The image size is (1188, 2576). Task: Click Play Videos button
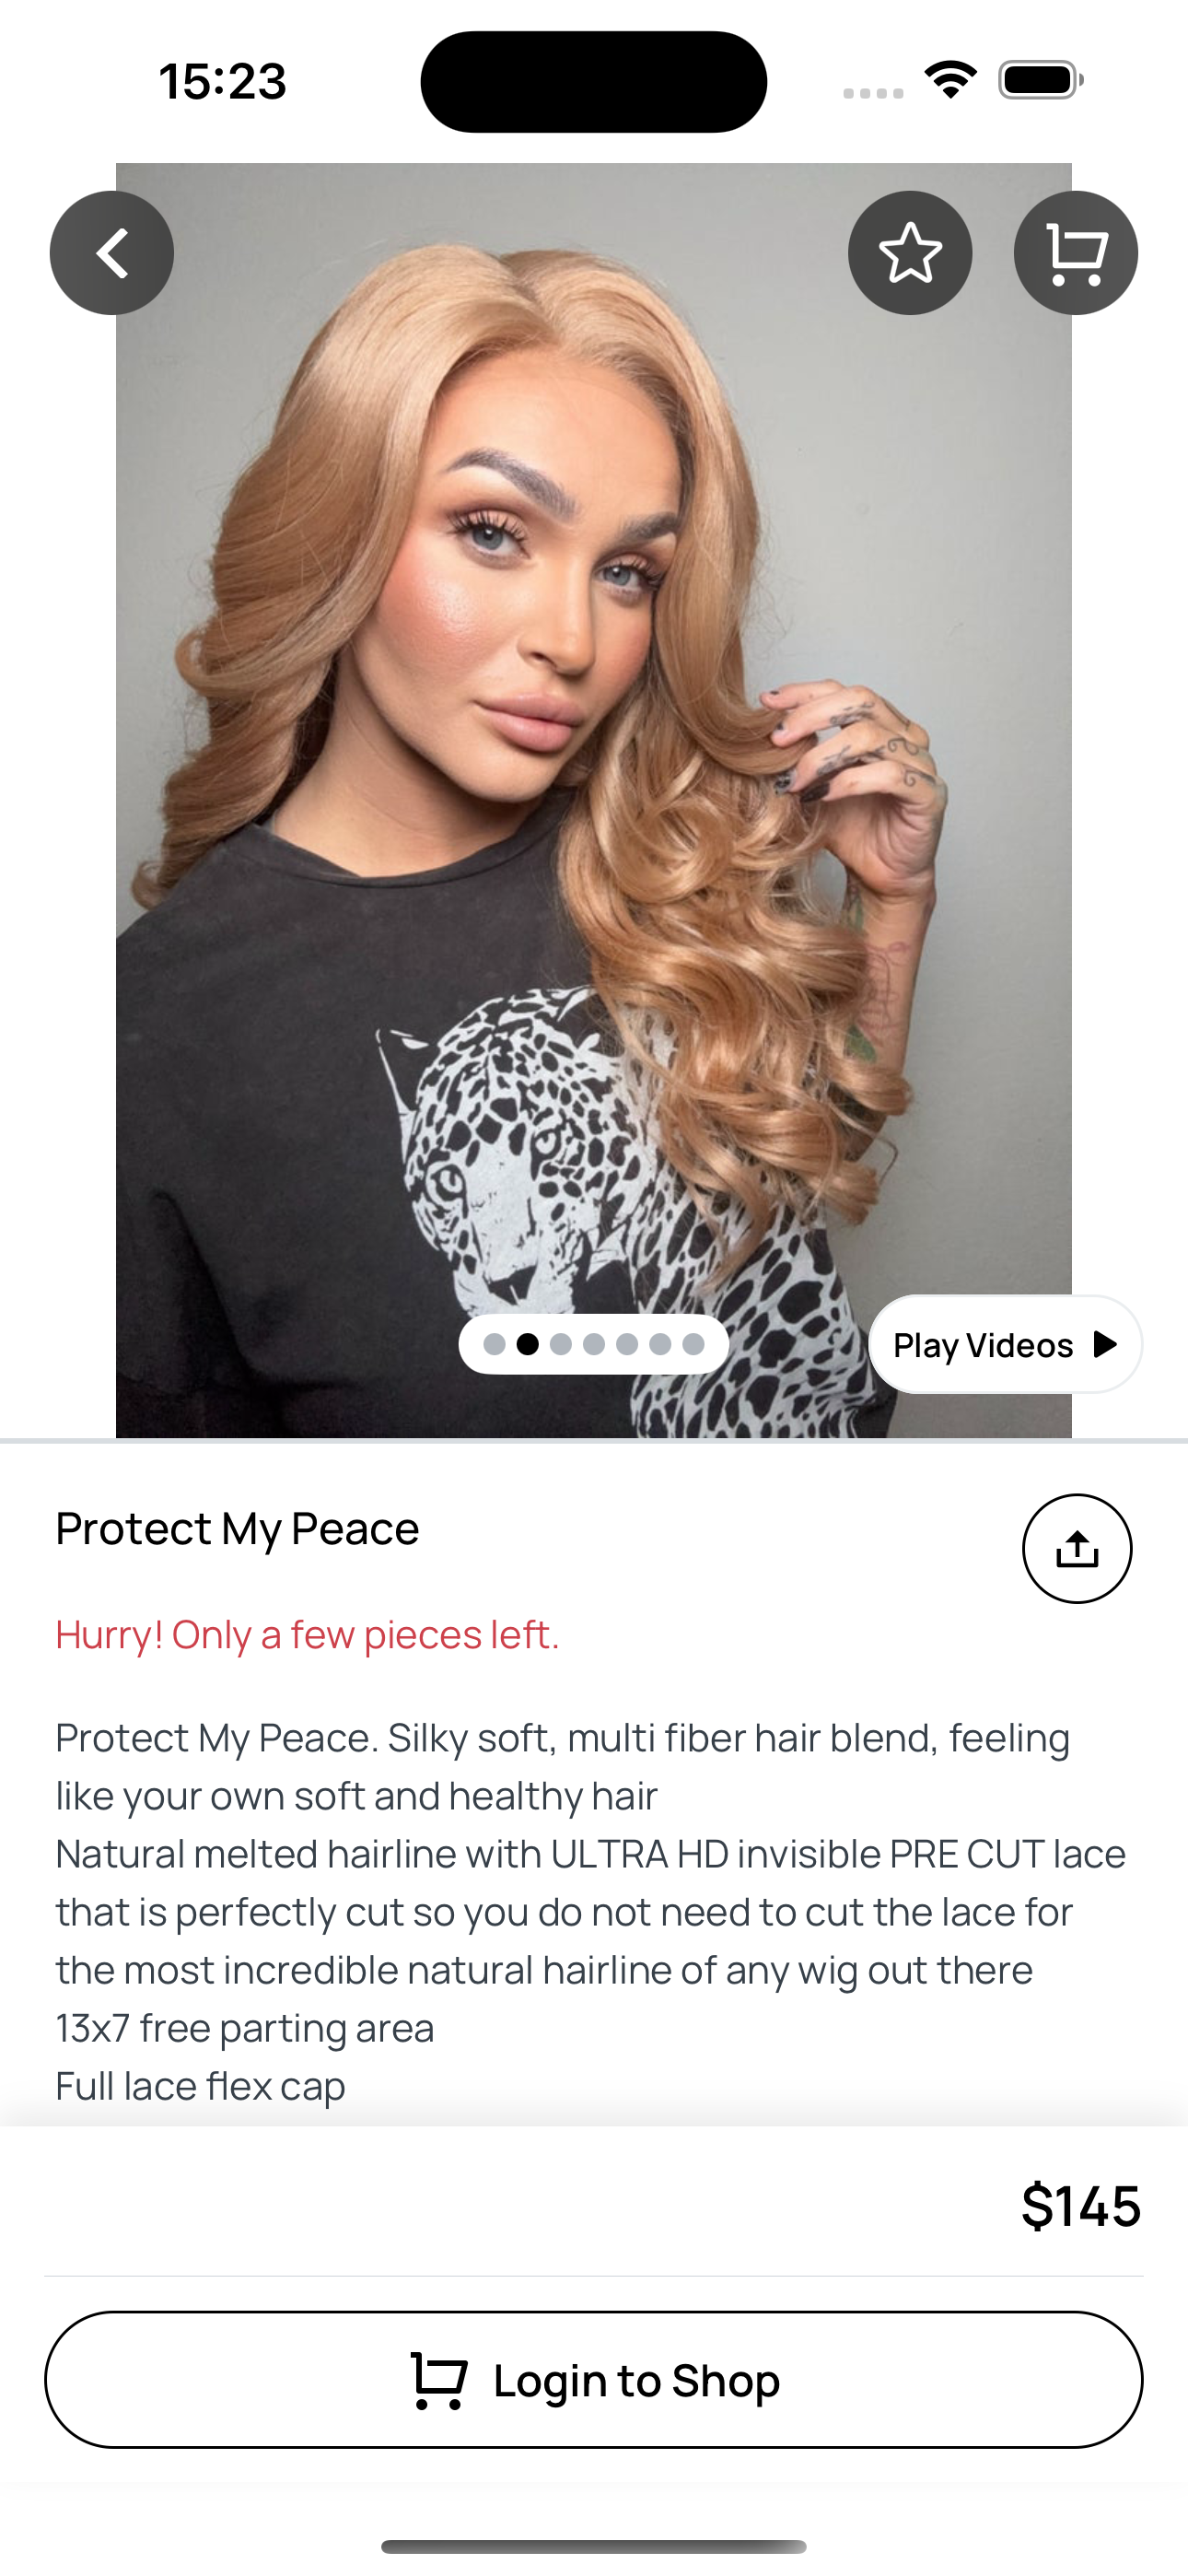[x=1005, y=1345]
